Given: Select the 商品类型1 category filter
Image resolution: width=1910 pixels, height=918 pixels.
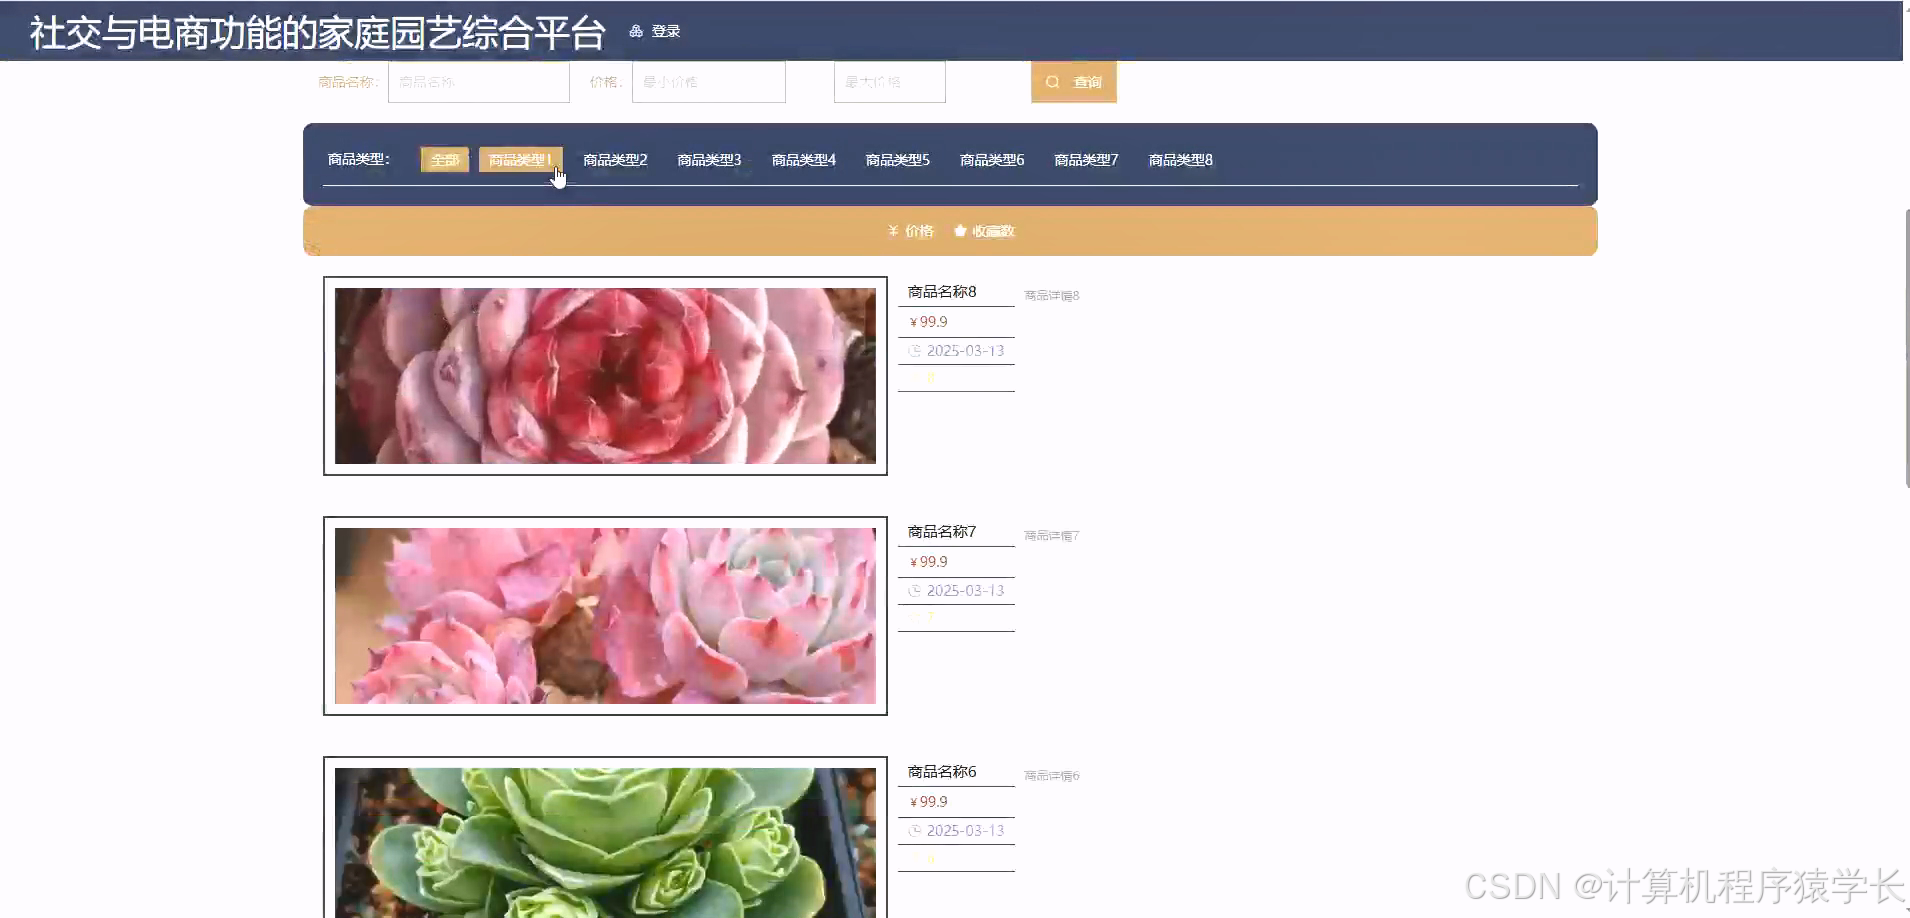Looking at the screenshot, I should tap(520, 159).
